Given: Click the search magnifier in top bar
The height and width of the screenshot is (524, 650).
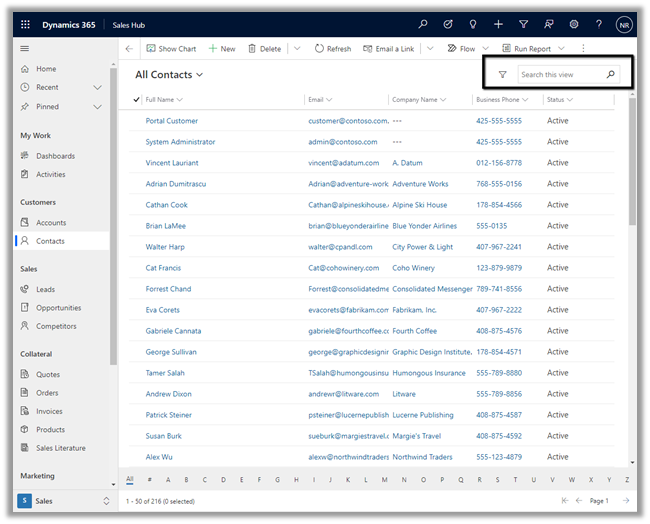Looking at the screenshot, I should point(423,24).
